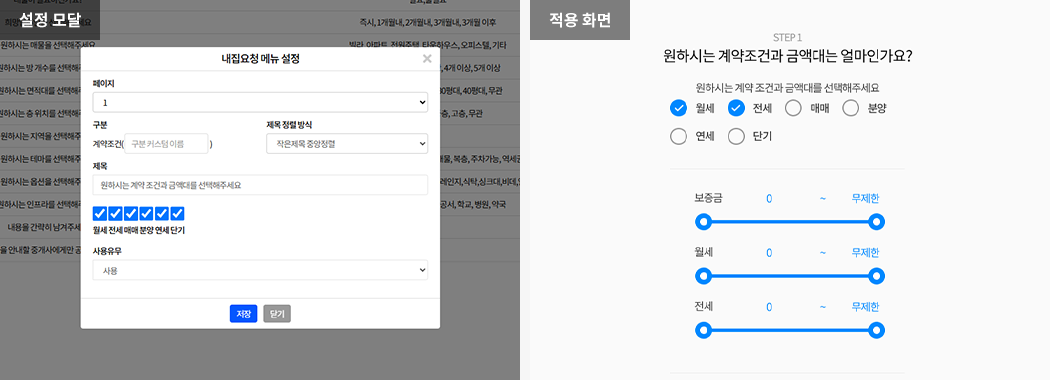Click the 0 value in the 보증금 row
This screenshot has height=380, width=1050.
769,198
